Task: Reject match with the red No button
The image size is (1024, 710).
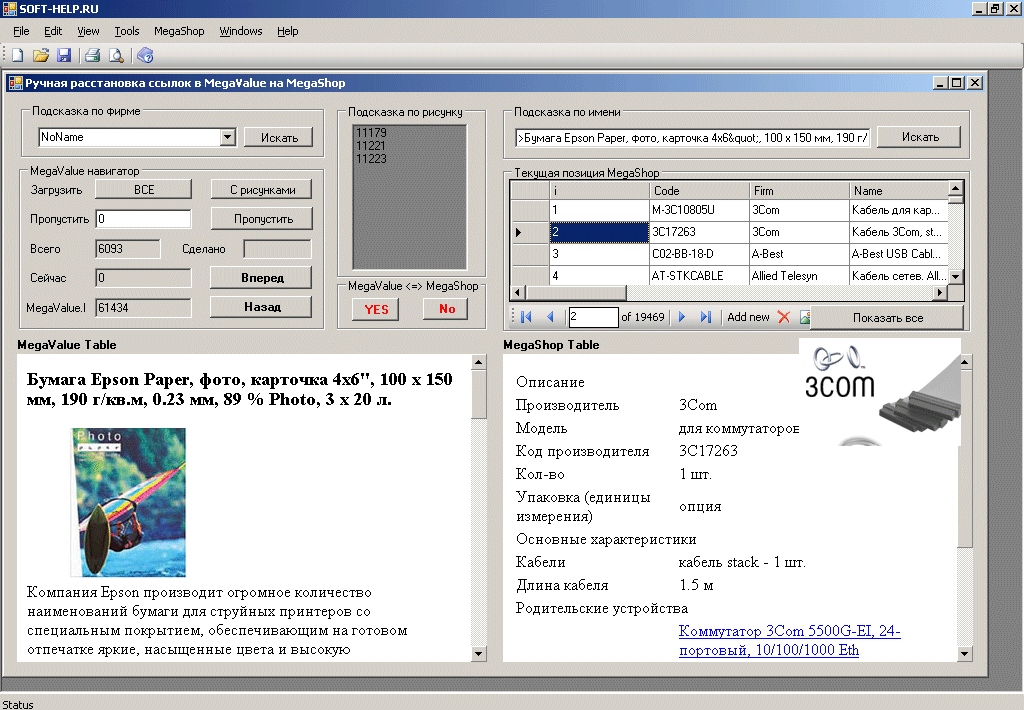Action: pos(446,308)
